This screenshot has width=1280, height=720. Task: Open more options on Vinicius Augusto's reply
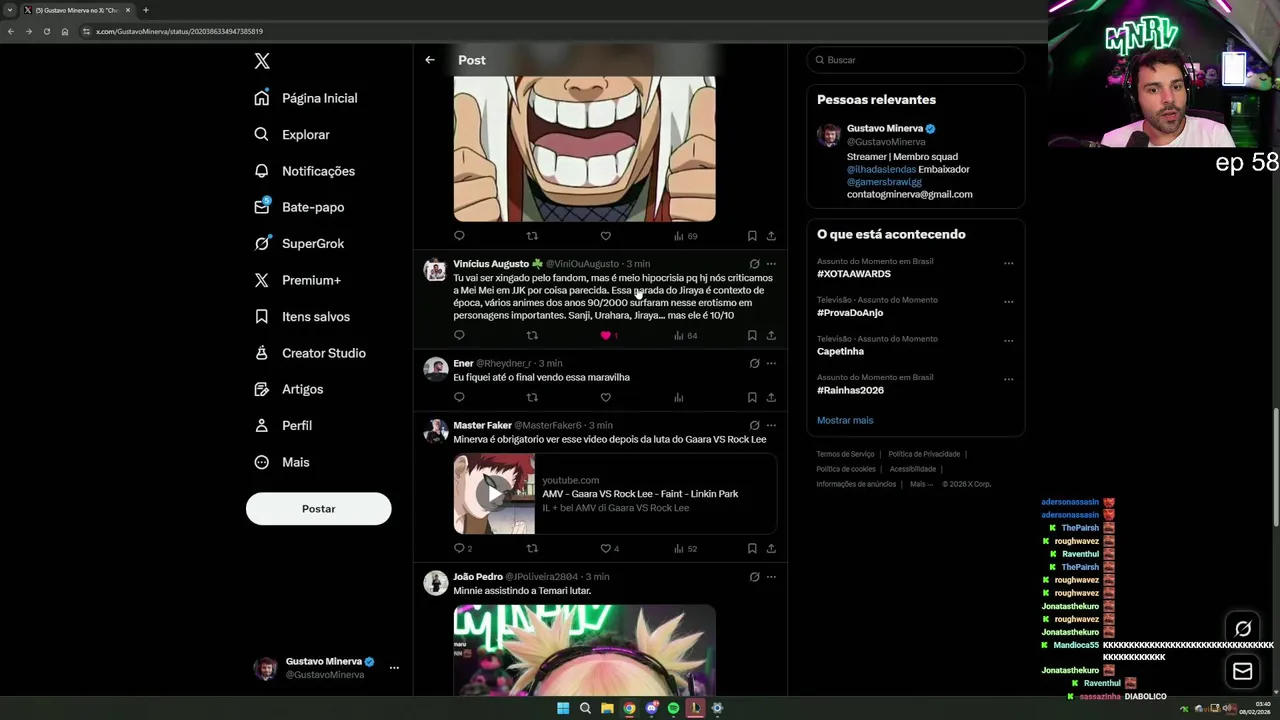771,264
